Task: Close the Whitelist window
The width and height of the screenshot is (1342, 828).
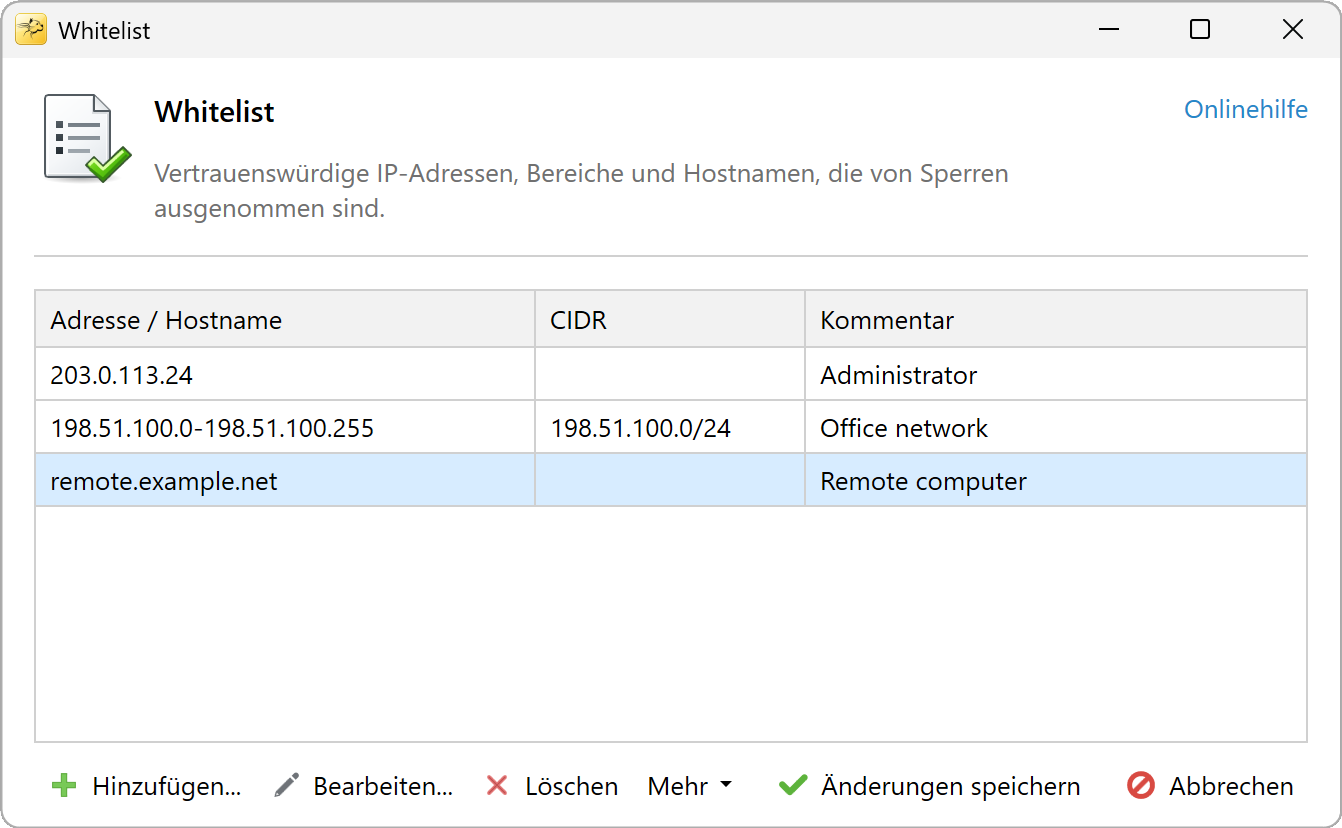Action: [1292, 30]
